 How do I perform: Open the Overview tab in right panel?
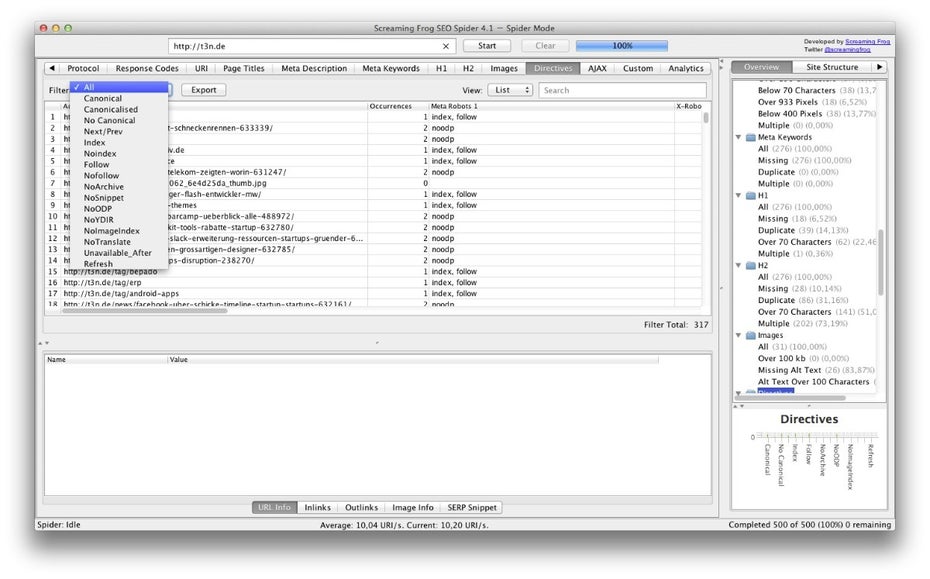click(762, 67)
